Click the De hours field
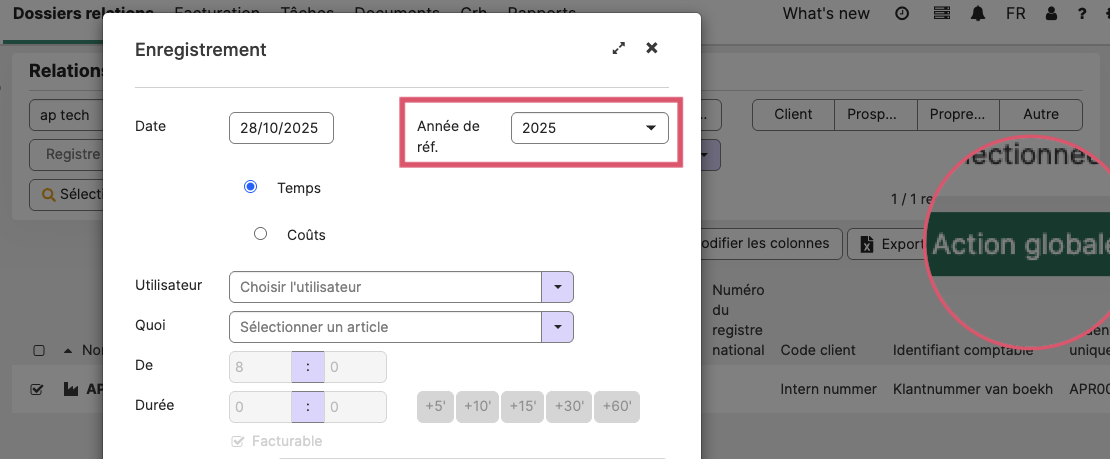The width and height of the screenshot is (1110, 459). (x=261, y=367)
